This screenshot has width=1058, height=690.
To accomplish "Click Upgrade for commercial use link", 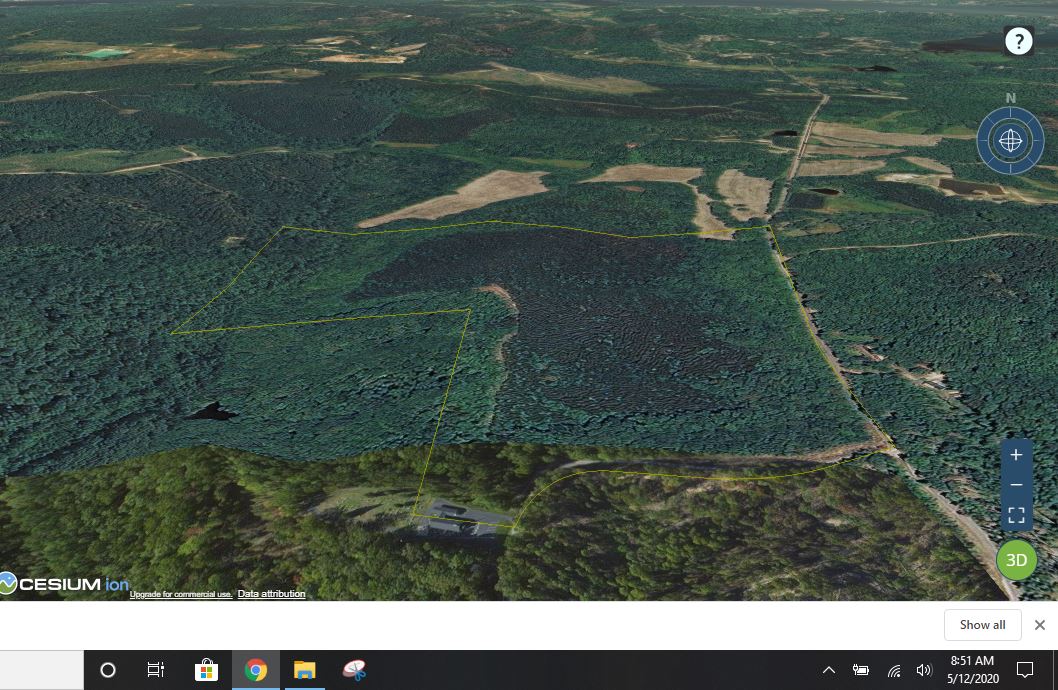I will click(x=181, y=595).
